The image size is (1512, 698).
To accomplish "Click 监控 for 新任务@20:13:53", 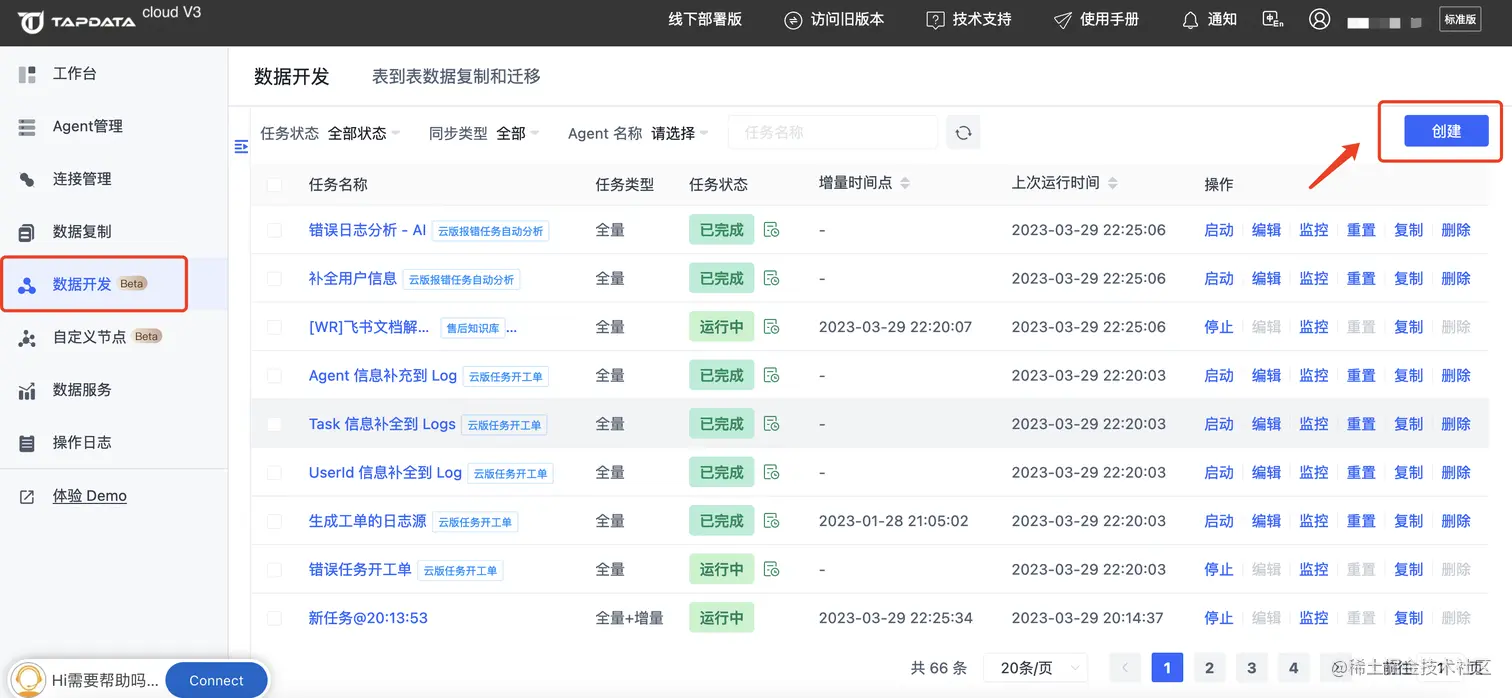I will pyautogui.click(x=1314, y=618).
